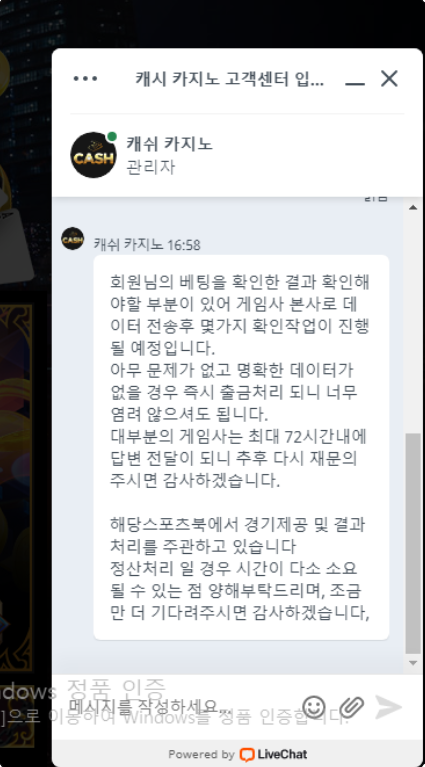425x767 pixels.
Task: Click the small CASH avatar beside message
Action: [72, 239]
